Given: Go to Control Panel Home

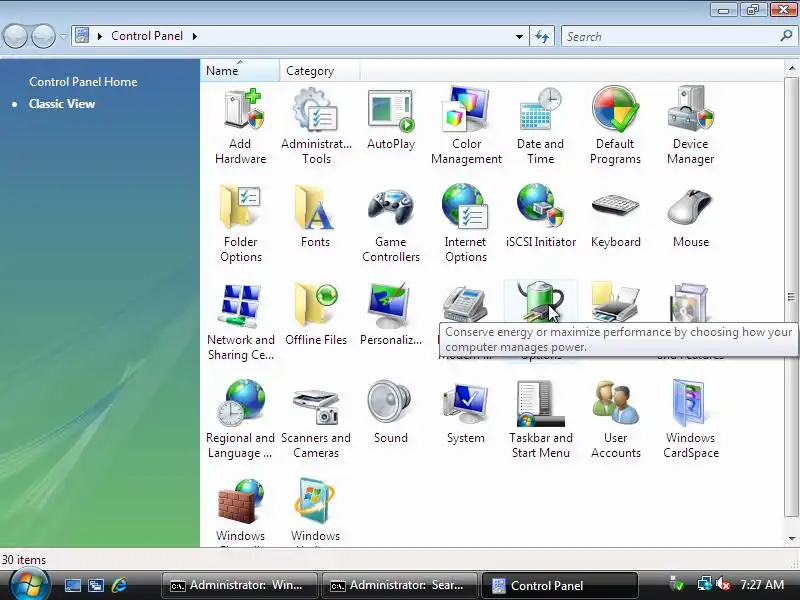Looking at the screenshot, I should point(83,82).
